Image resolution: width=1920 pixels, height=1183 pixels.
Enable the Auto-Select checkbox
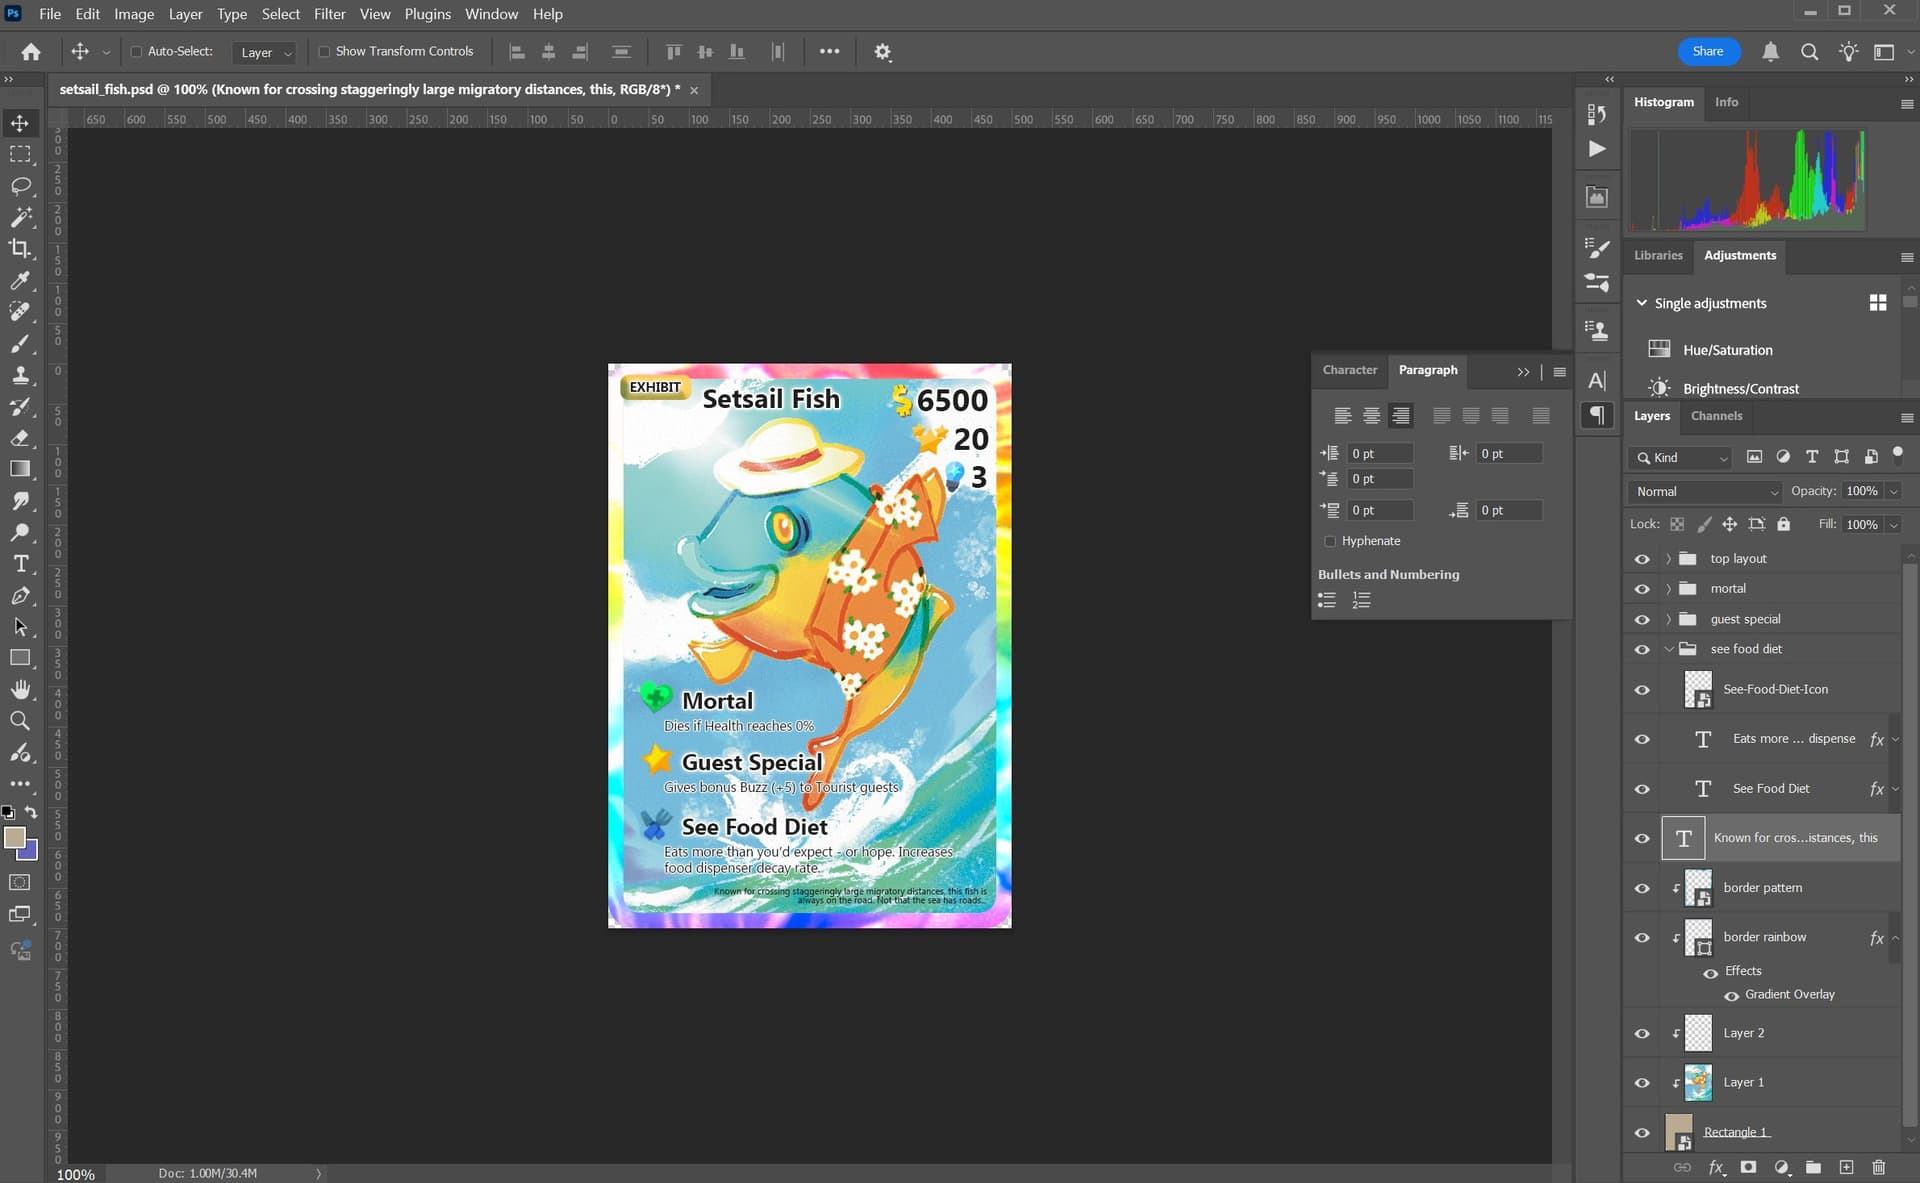[136, 52]
